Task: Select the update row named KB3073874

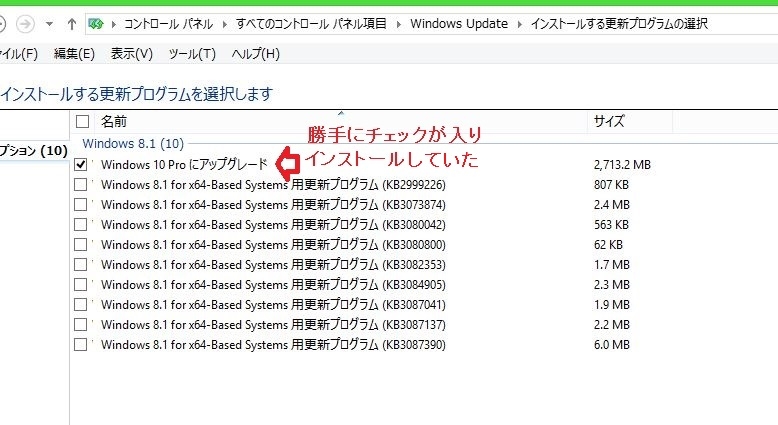Action: click(x=273, y=204)
